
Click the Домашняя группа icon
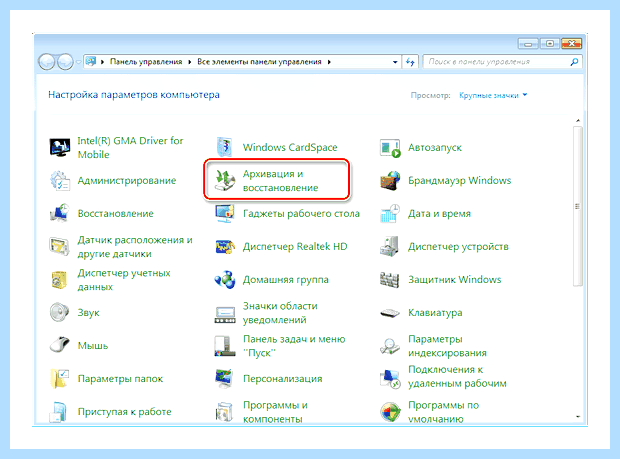[x=225, y=280]
